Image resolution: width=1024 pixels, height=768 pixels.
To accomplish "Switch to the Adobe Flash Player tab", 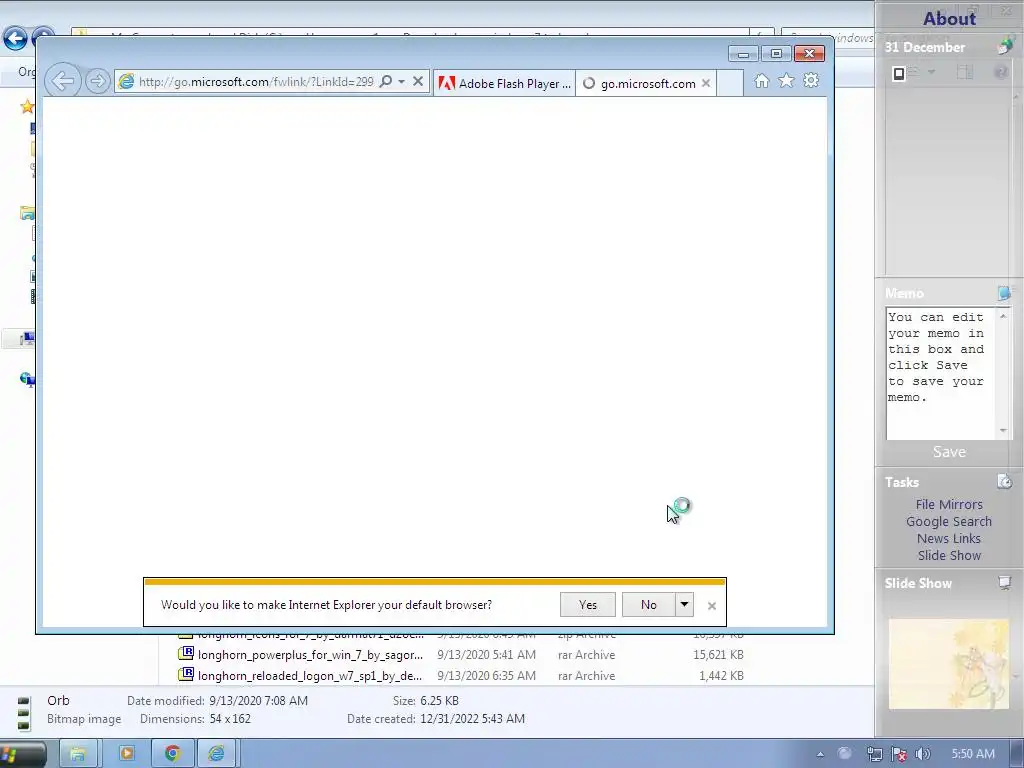I will (x=504, y=83).
